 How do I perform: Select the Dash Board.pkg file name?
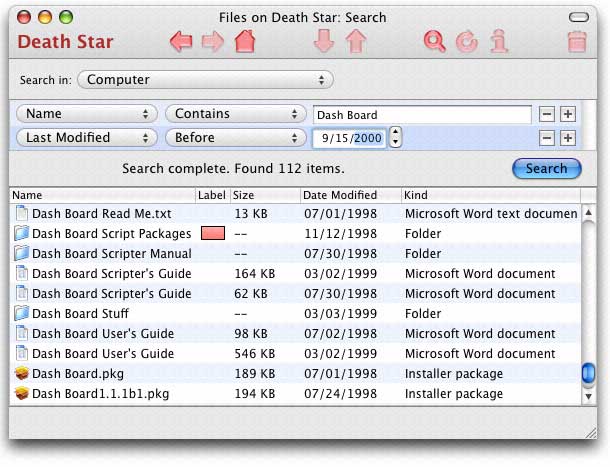[x=78, y=374]
